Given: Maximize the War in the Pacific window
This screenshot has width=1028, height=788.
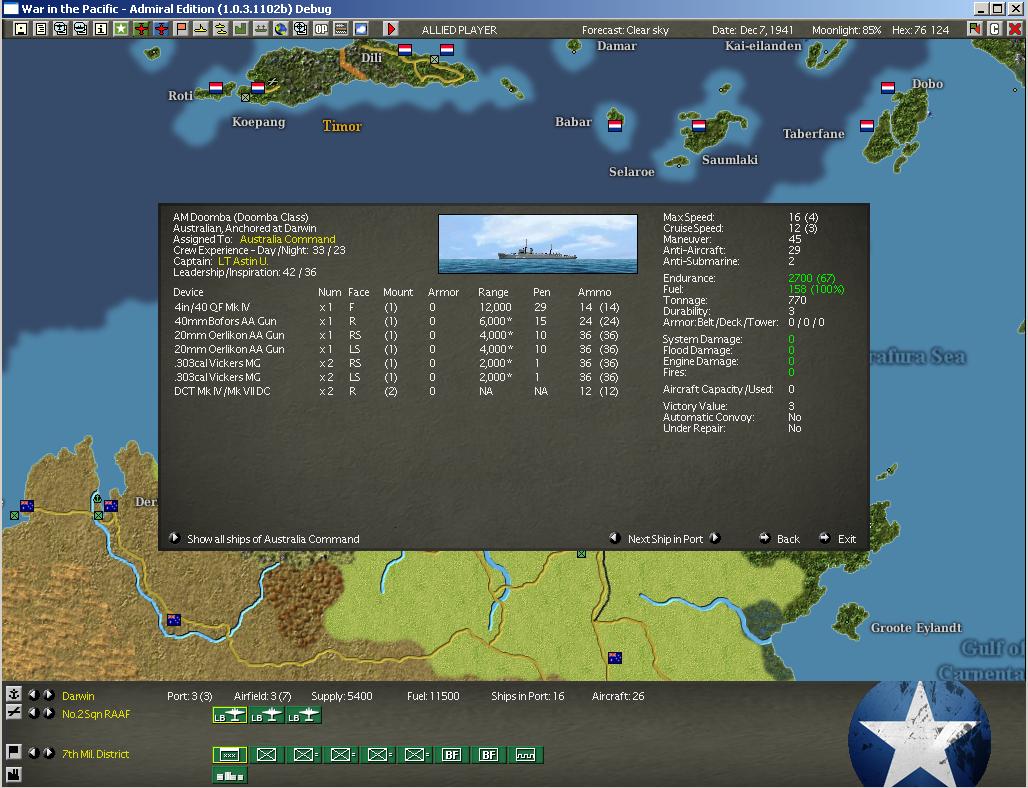Looking at the screenshot, I should pyautogui.click(x=997, y=9).
